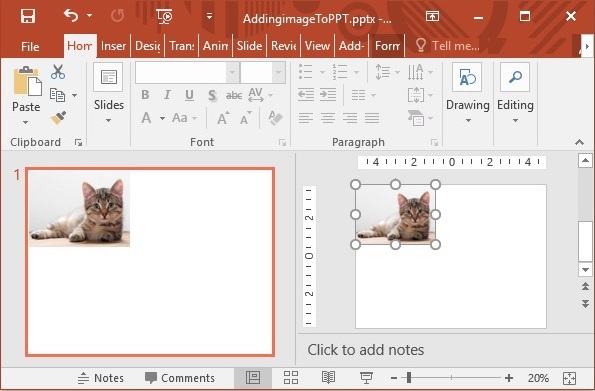Decrease list indent level
Screen dimensions: 595x391
(x=306, y=95)
